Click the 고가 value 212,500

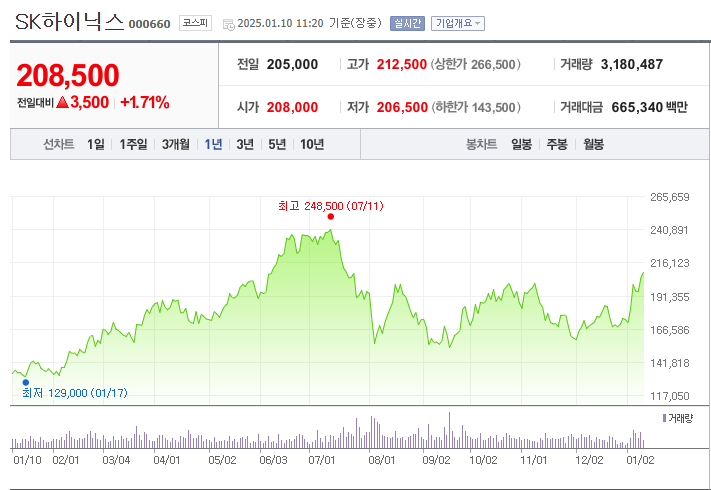coord(402,64)
